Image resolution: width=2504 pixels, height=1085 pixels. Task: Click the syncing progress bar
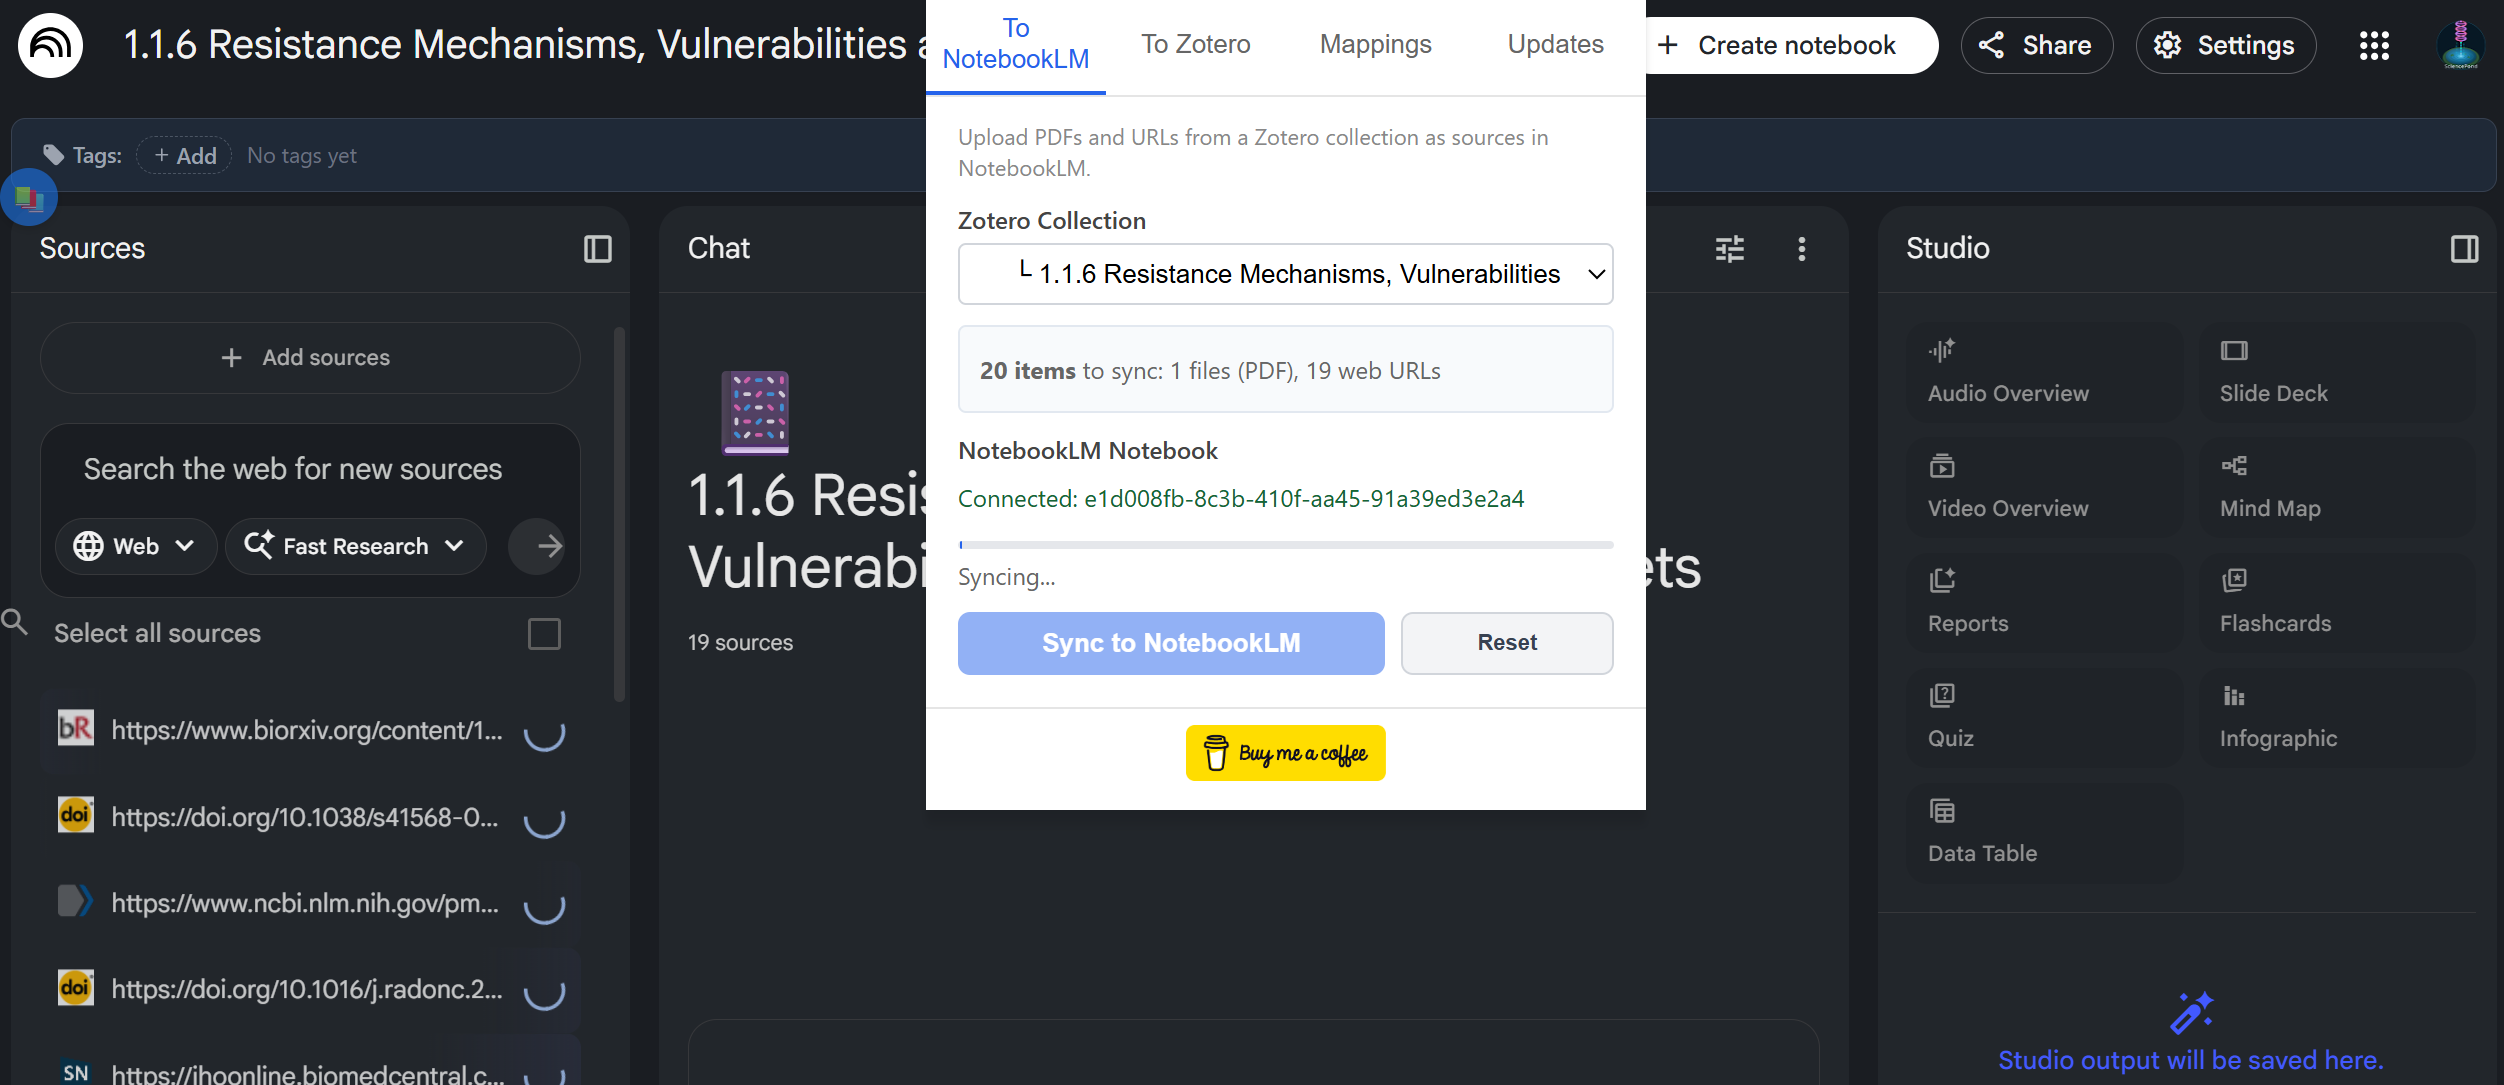click(1285, 545)
